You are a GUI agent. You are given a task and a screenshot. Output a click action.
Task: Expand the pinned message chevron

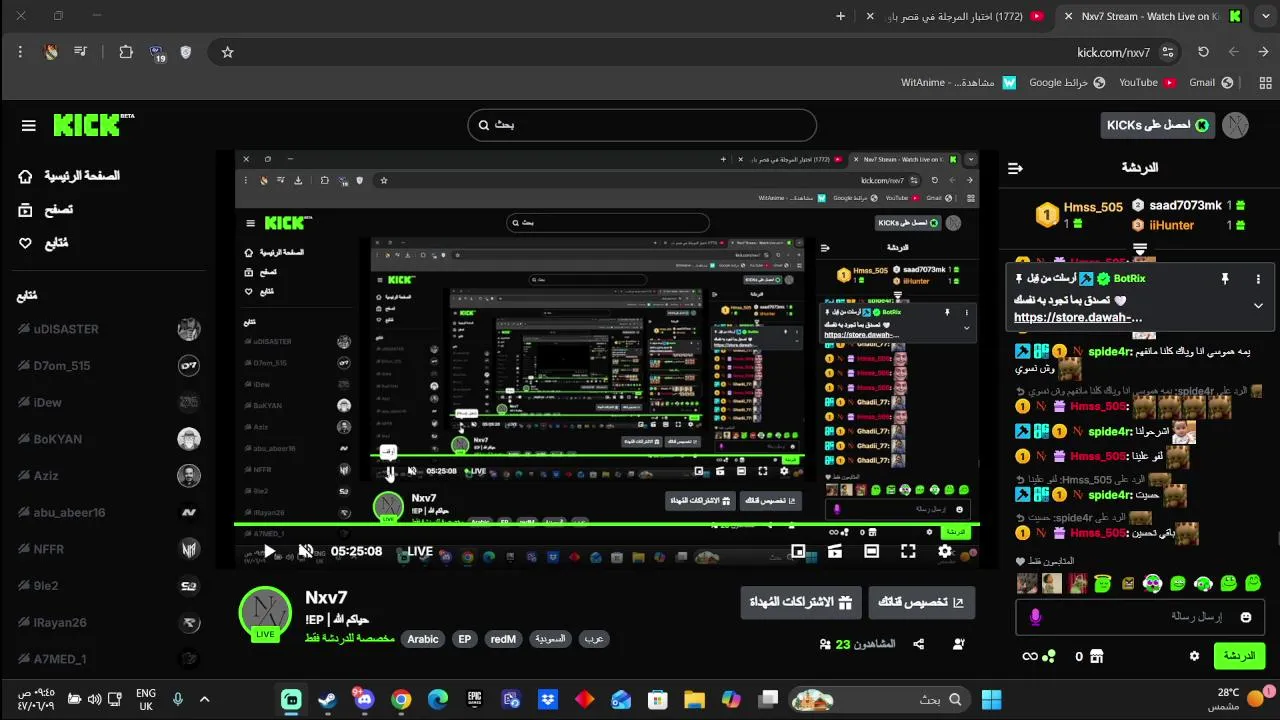pos(1258,306)
